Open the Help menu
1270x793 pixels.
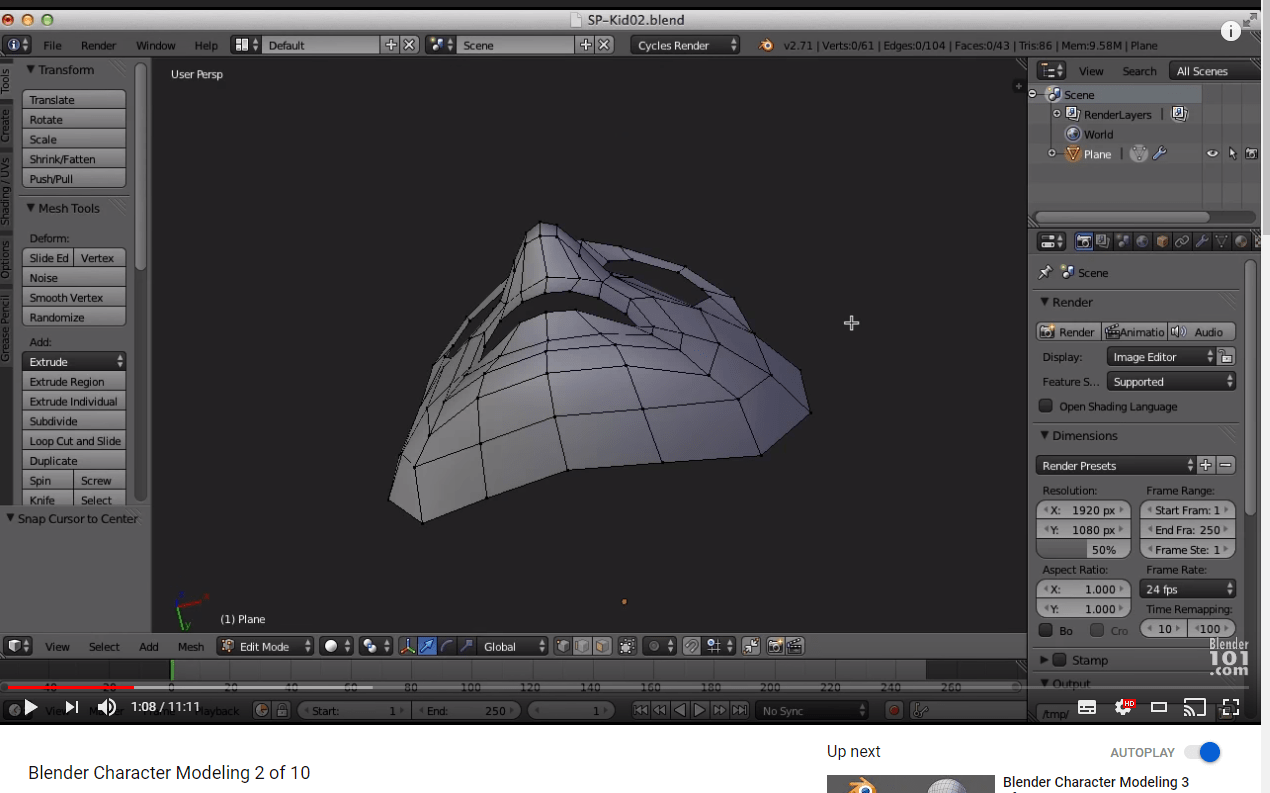tap(206, 45)
